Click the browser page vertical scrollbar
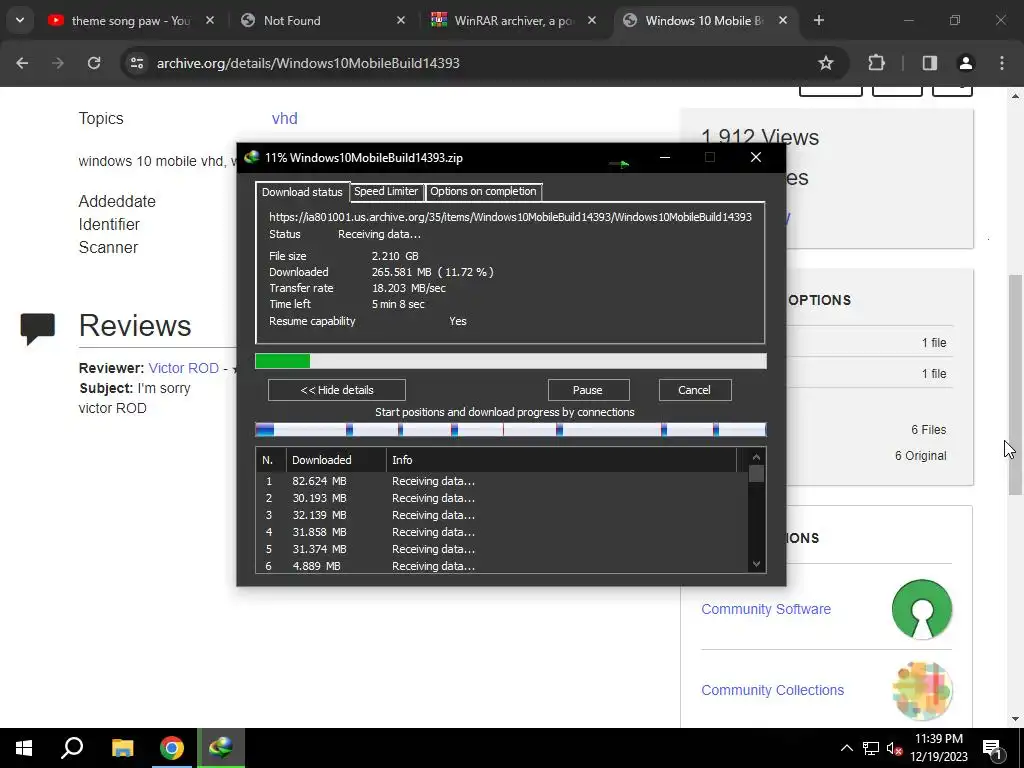 (x=1015, y=385)
